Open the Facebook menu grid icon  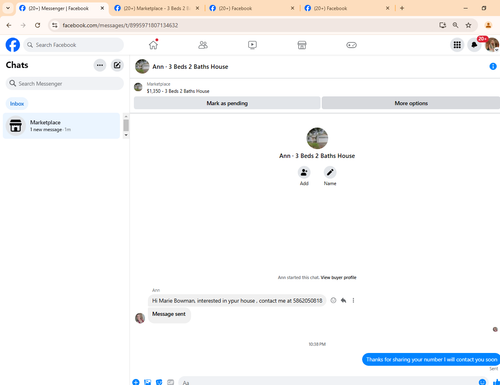(457, 45)
